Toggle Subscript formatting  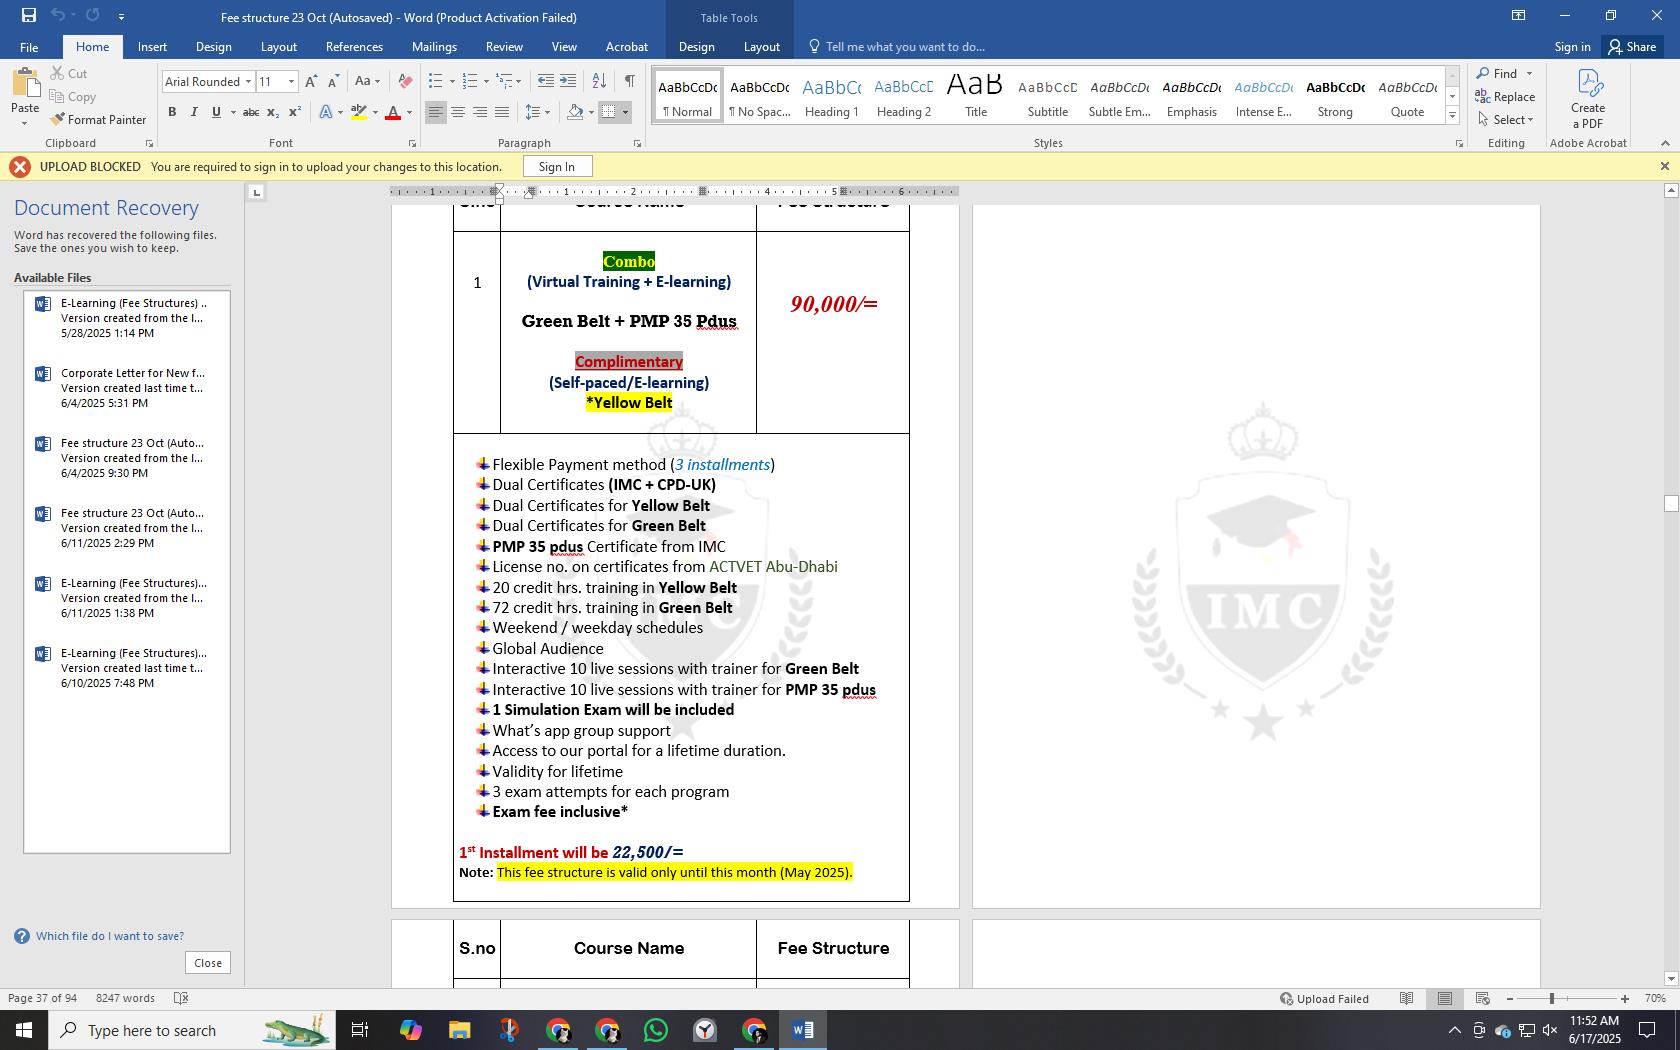click(x=273, y=112)
